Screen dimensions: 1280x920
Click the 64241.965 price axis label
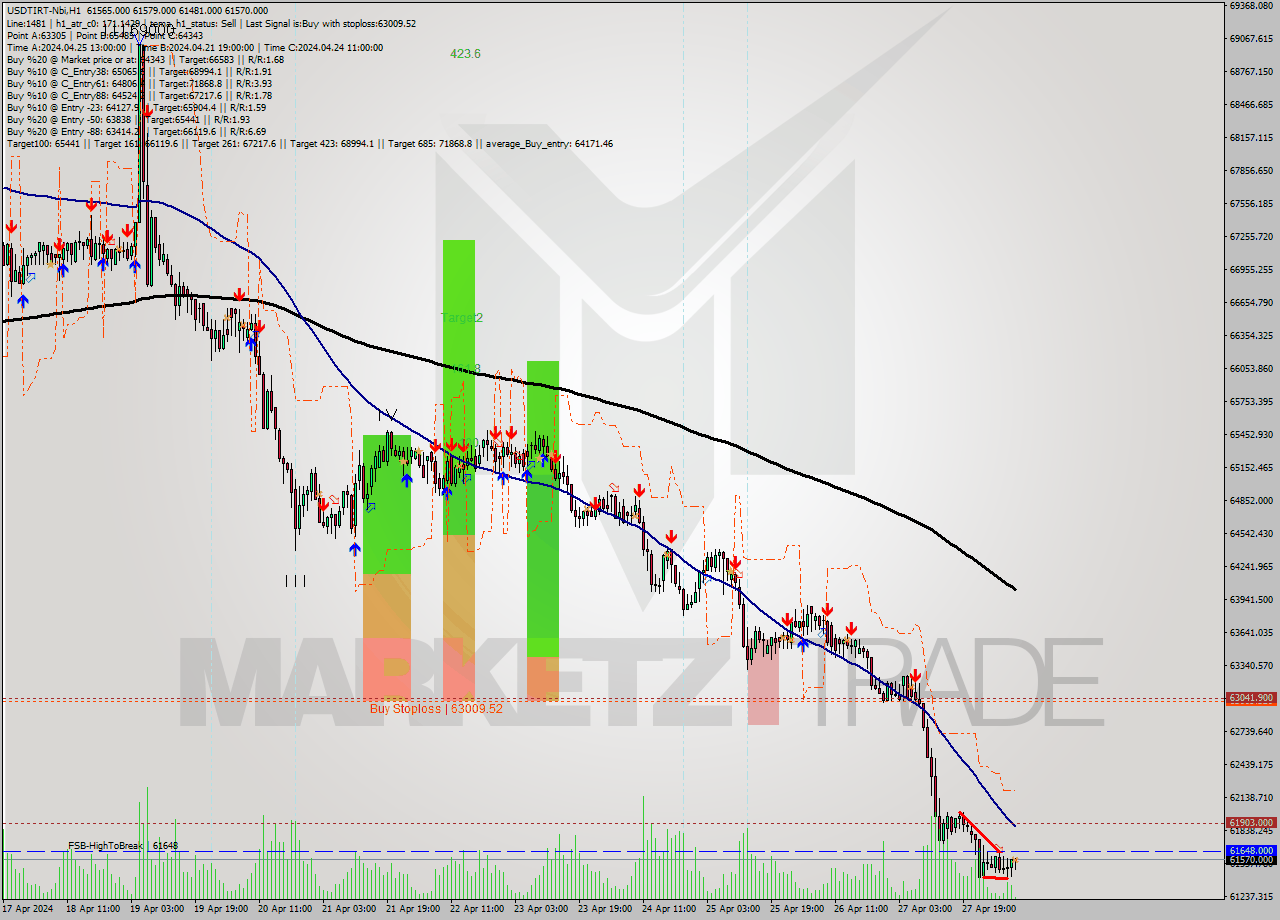click(1251, 566)
